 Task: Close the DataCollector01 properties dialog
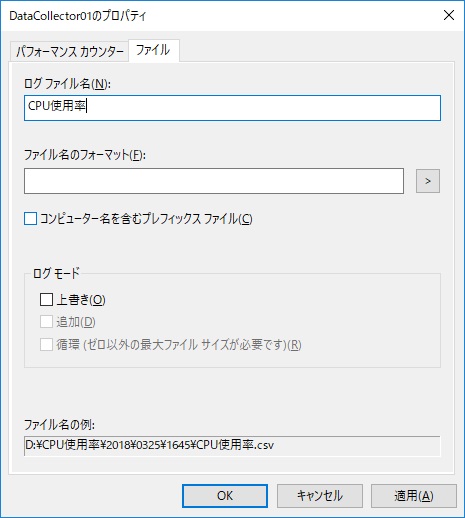pyautogui.click(x=449, y=15)
